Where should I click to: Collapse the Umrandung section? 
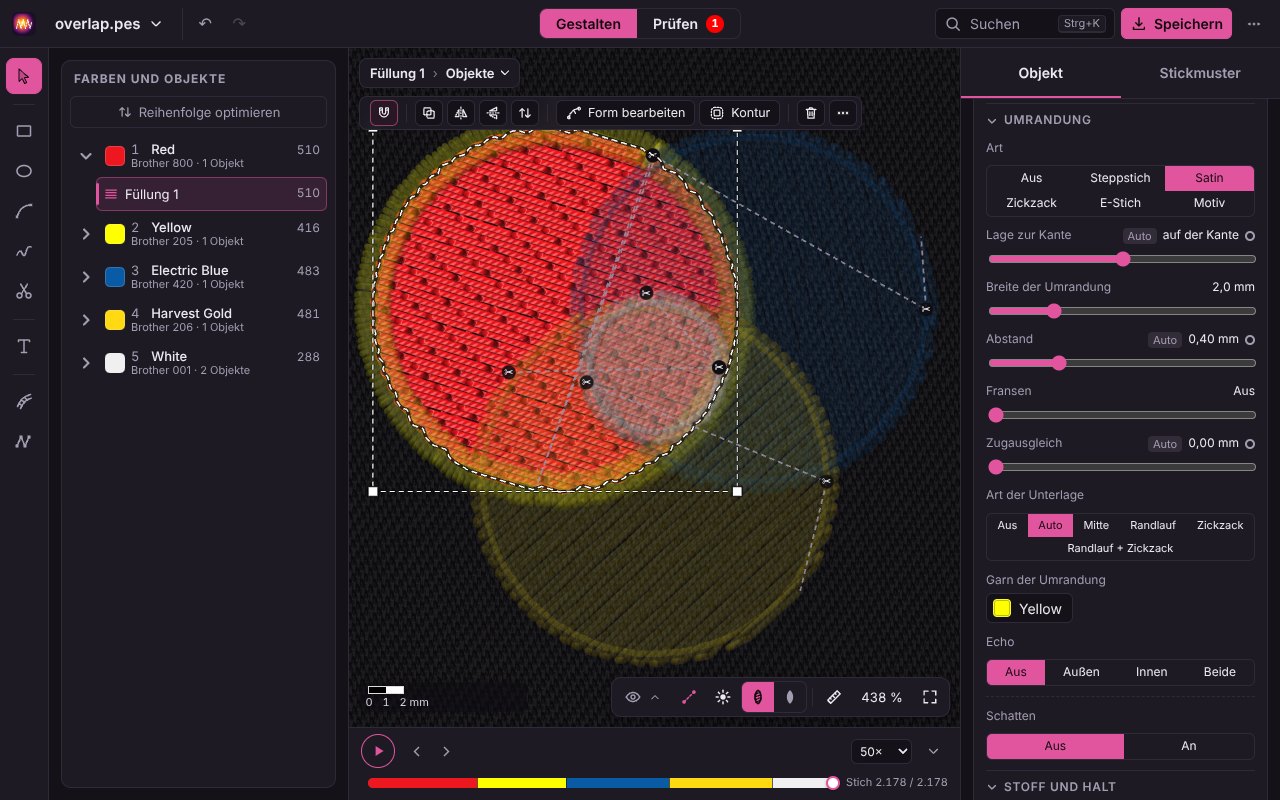pyautogui.click(x=1038, y=120)
